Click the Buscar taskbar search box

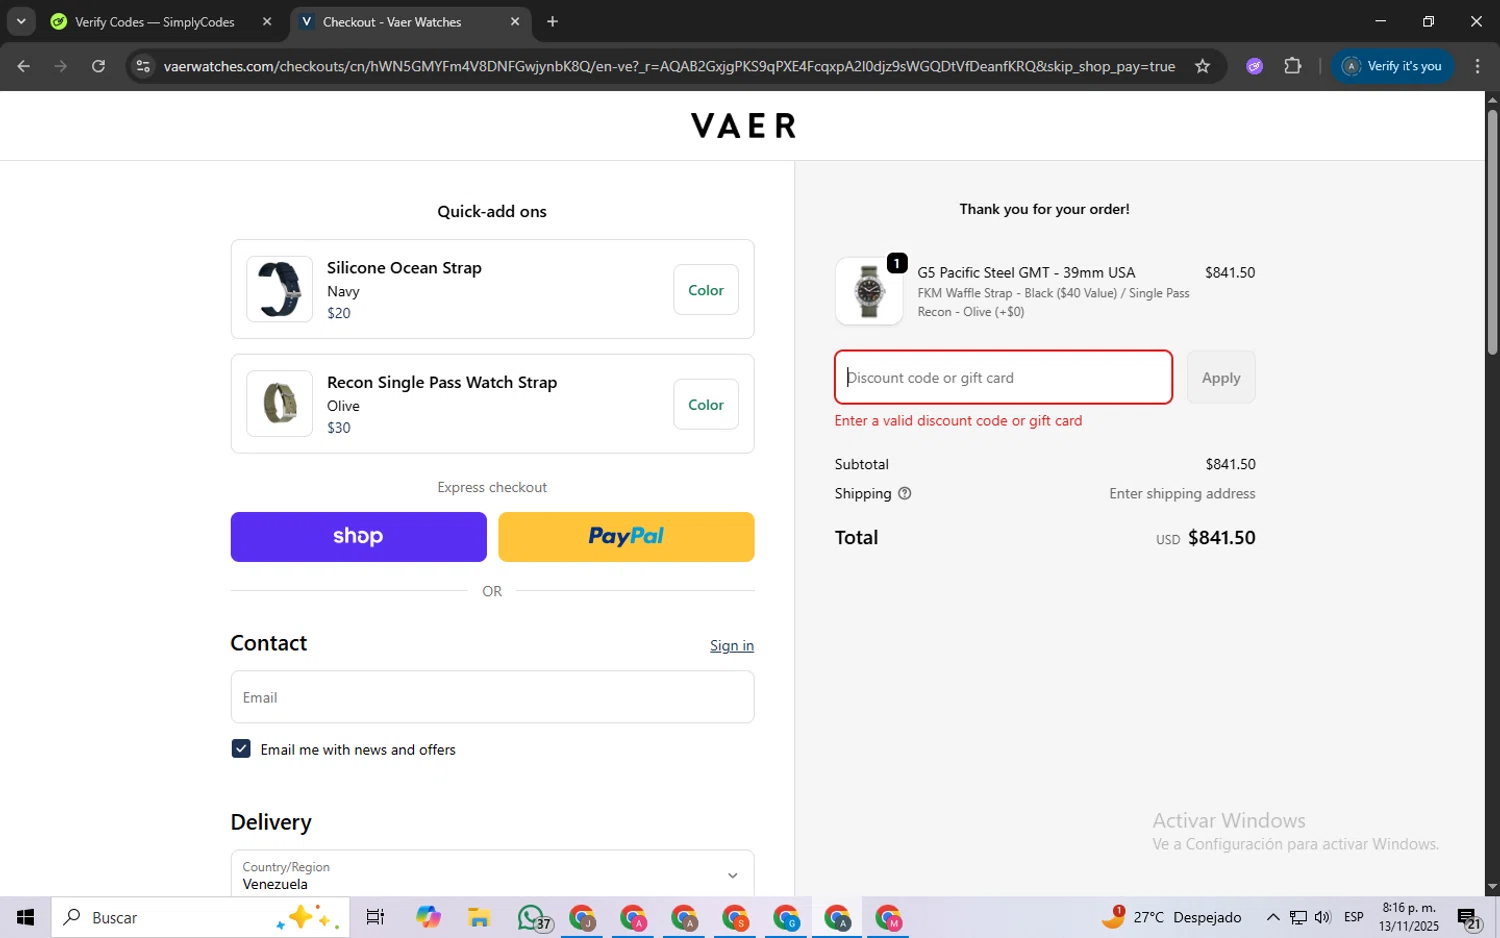200,917
